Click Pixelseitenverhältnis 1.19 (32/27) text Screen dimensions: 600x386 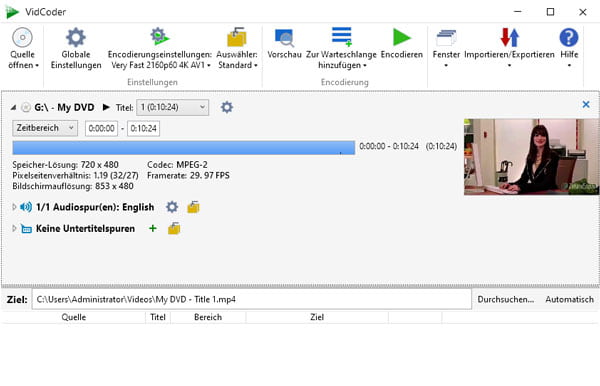(75, 176)
